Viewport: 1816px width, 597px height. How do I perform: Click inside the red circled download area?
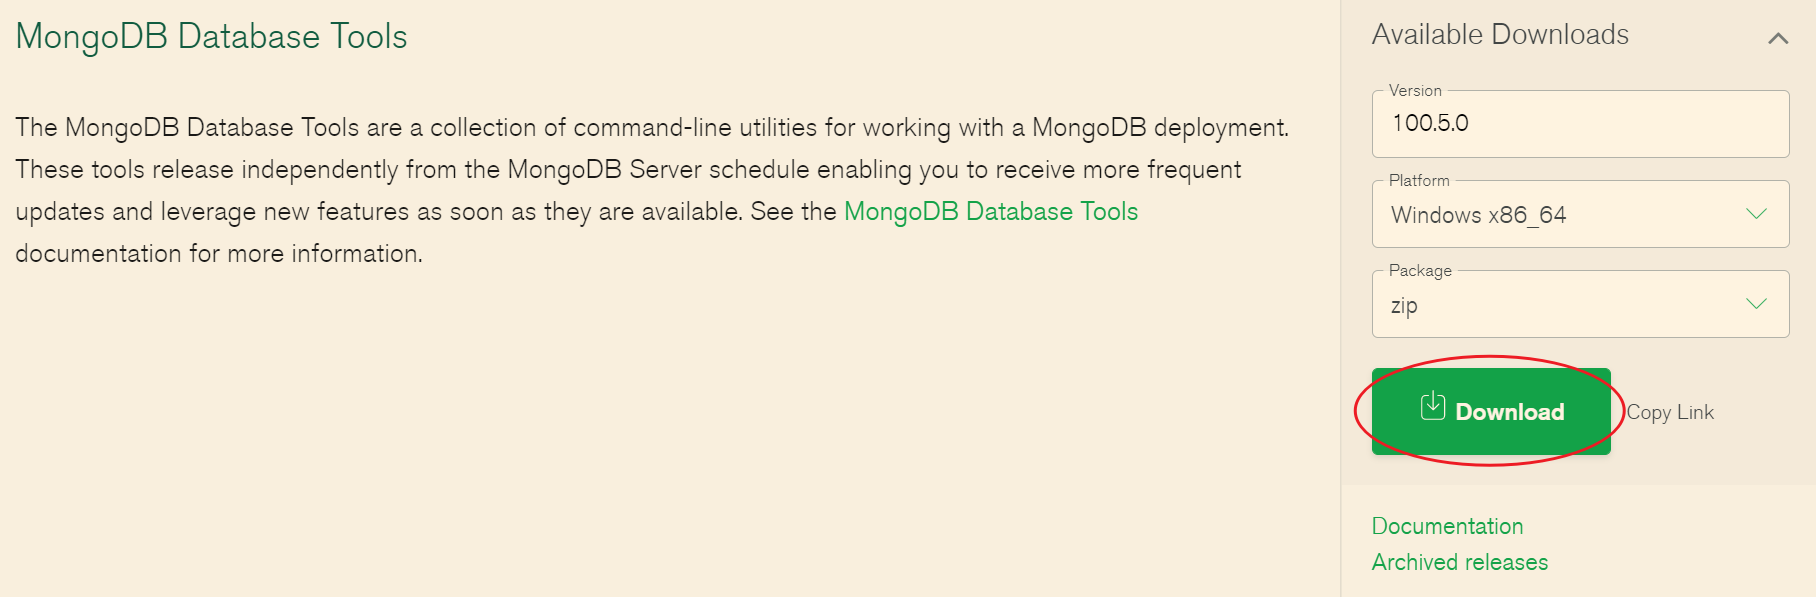tap(1491, 411)
